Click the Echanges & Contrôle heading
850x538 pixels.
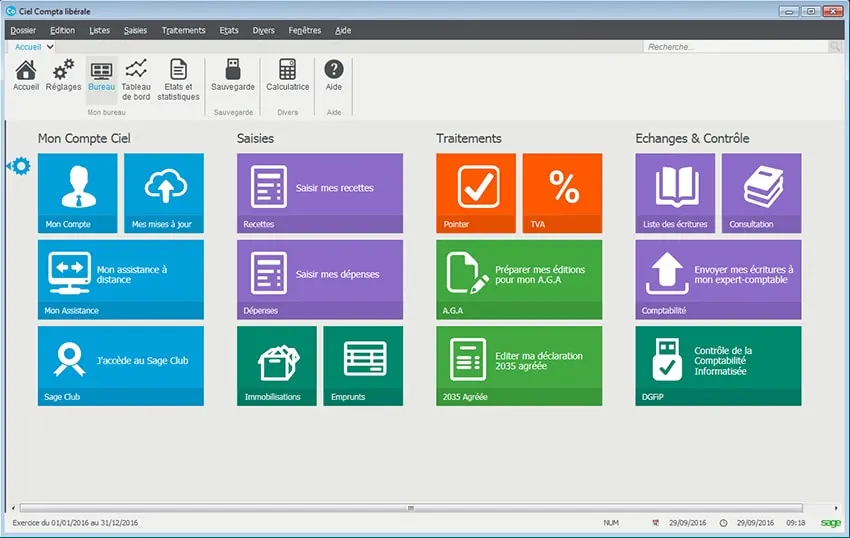click(x=692, y=138)
